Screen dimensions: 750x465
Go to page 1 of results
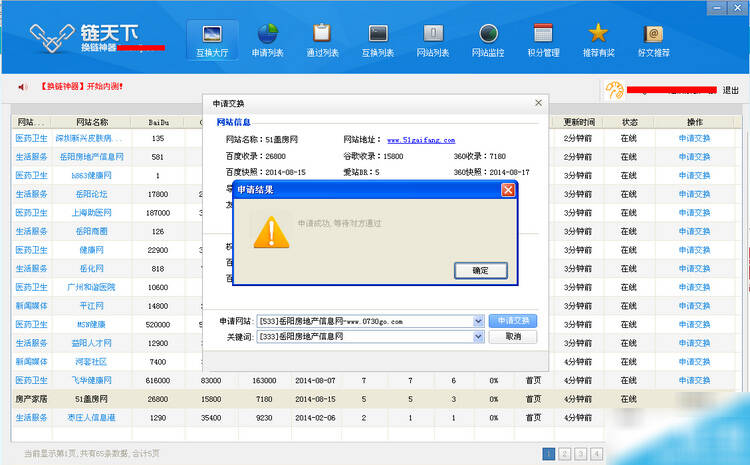(x=549, y=454)
